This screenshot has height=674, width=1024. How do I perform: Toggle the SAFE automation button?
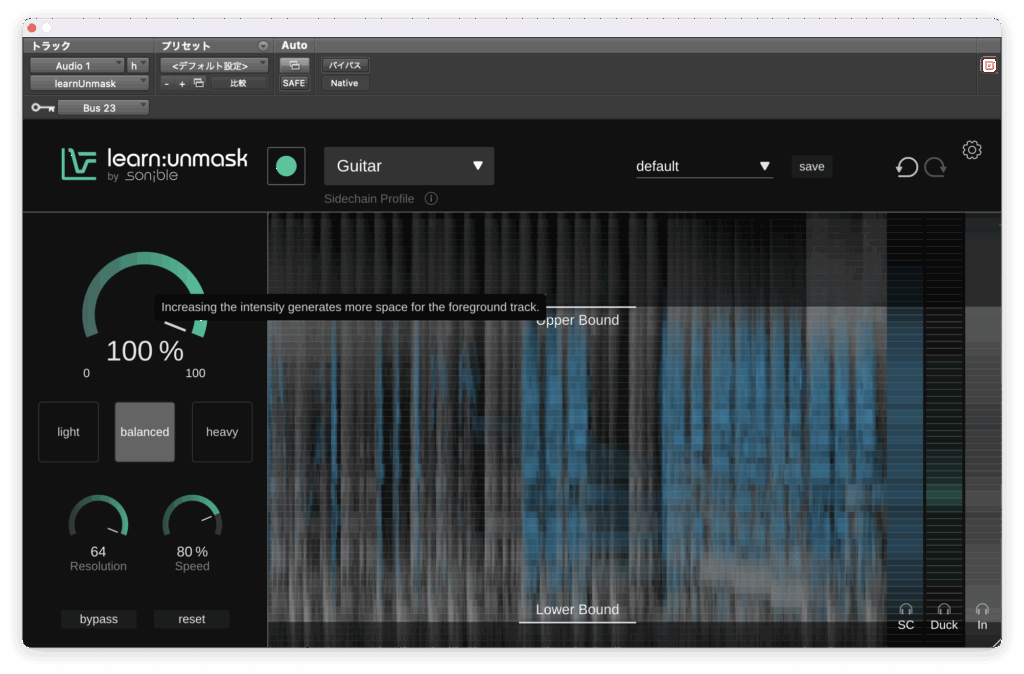point(294,83)
